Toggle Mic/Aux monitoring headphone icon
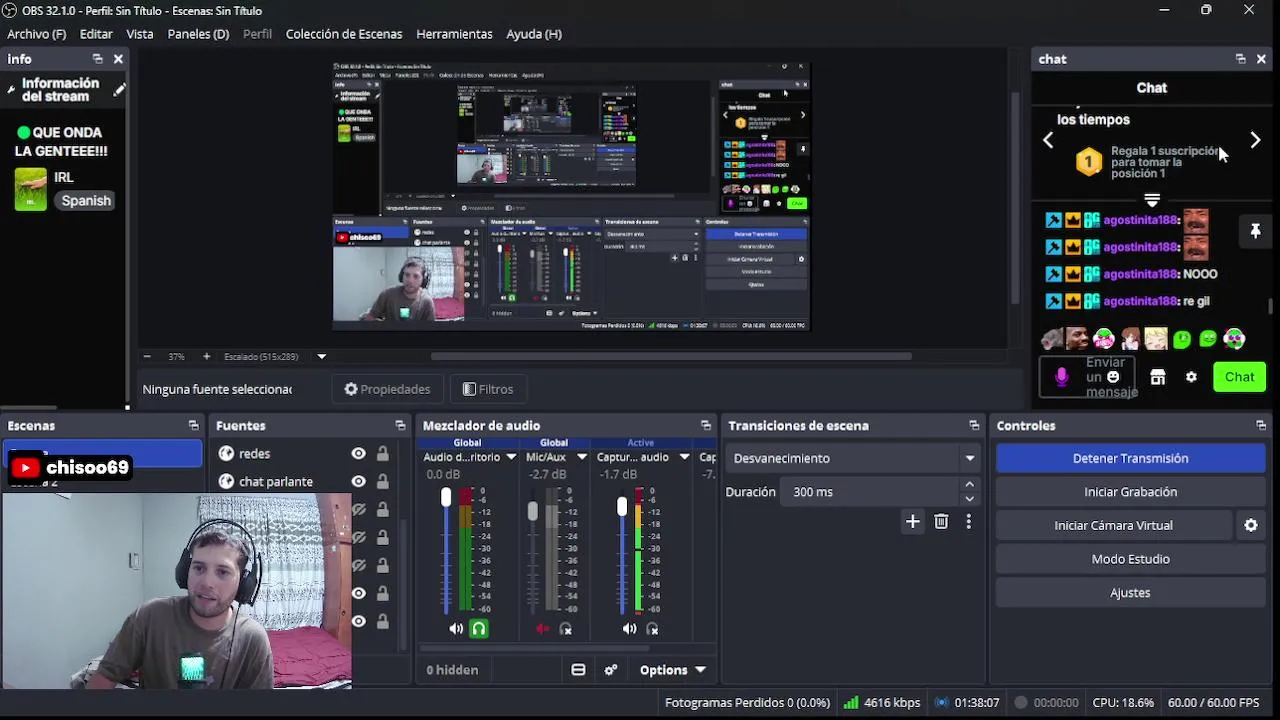 (566, 629)
